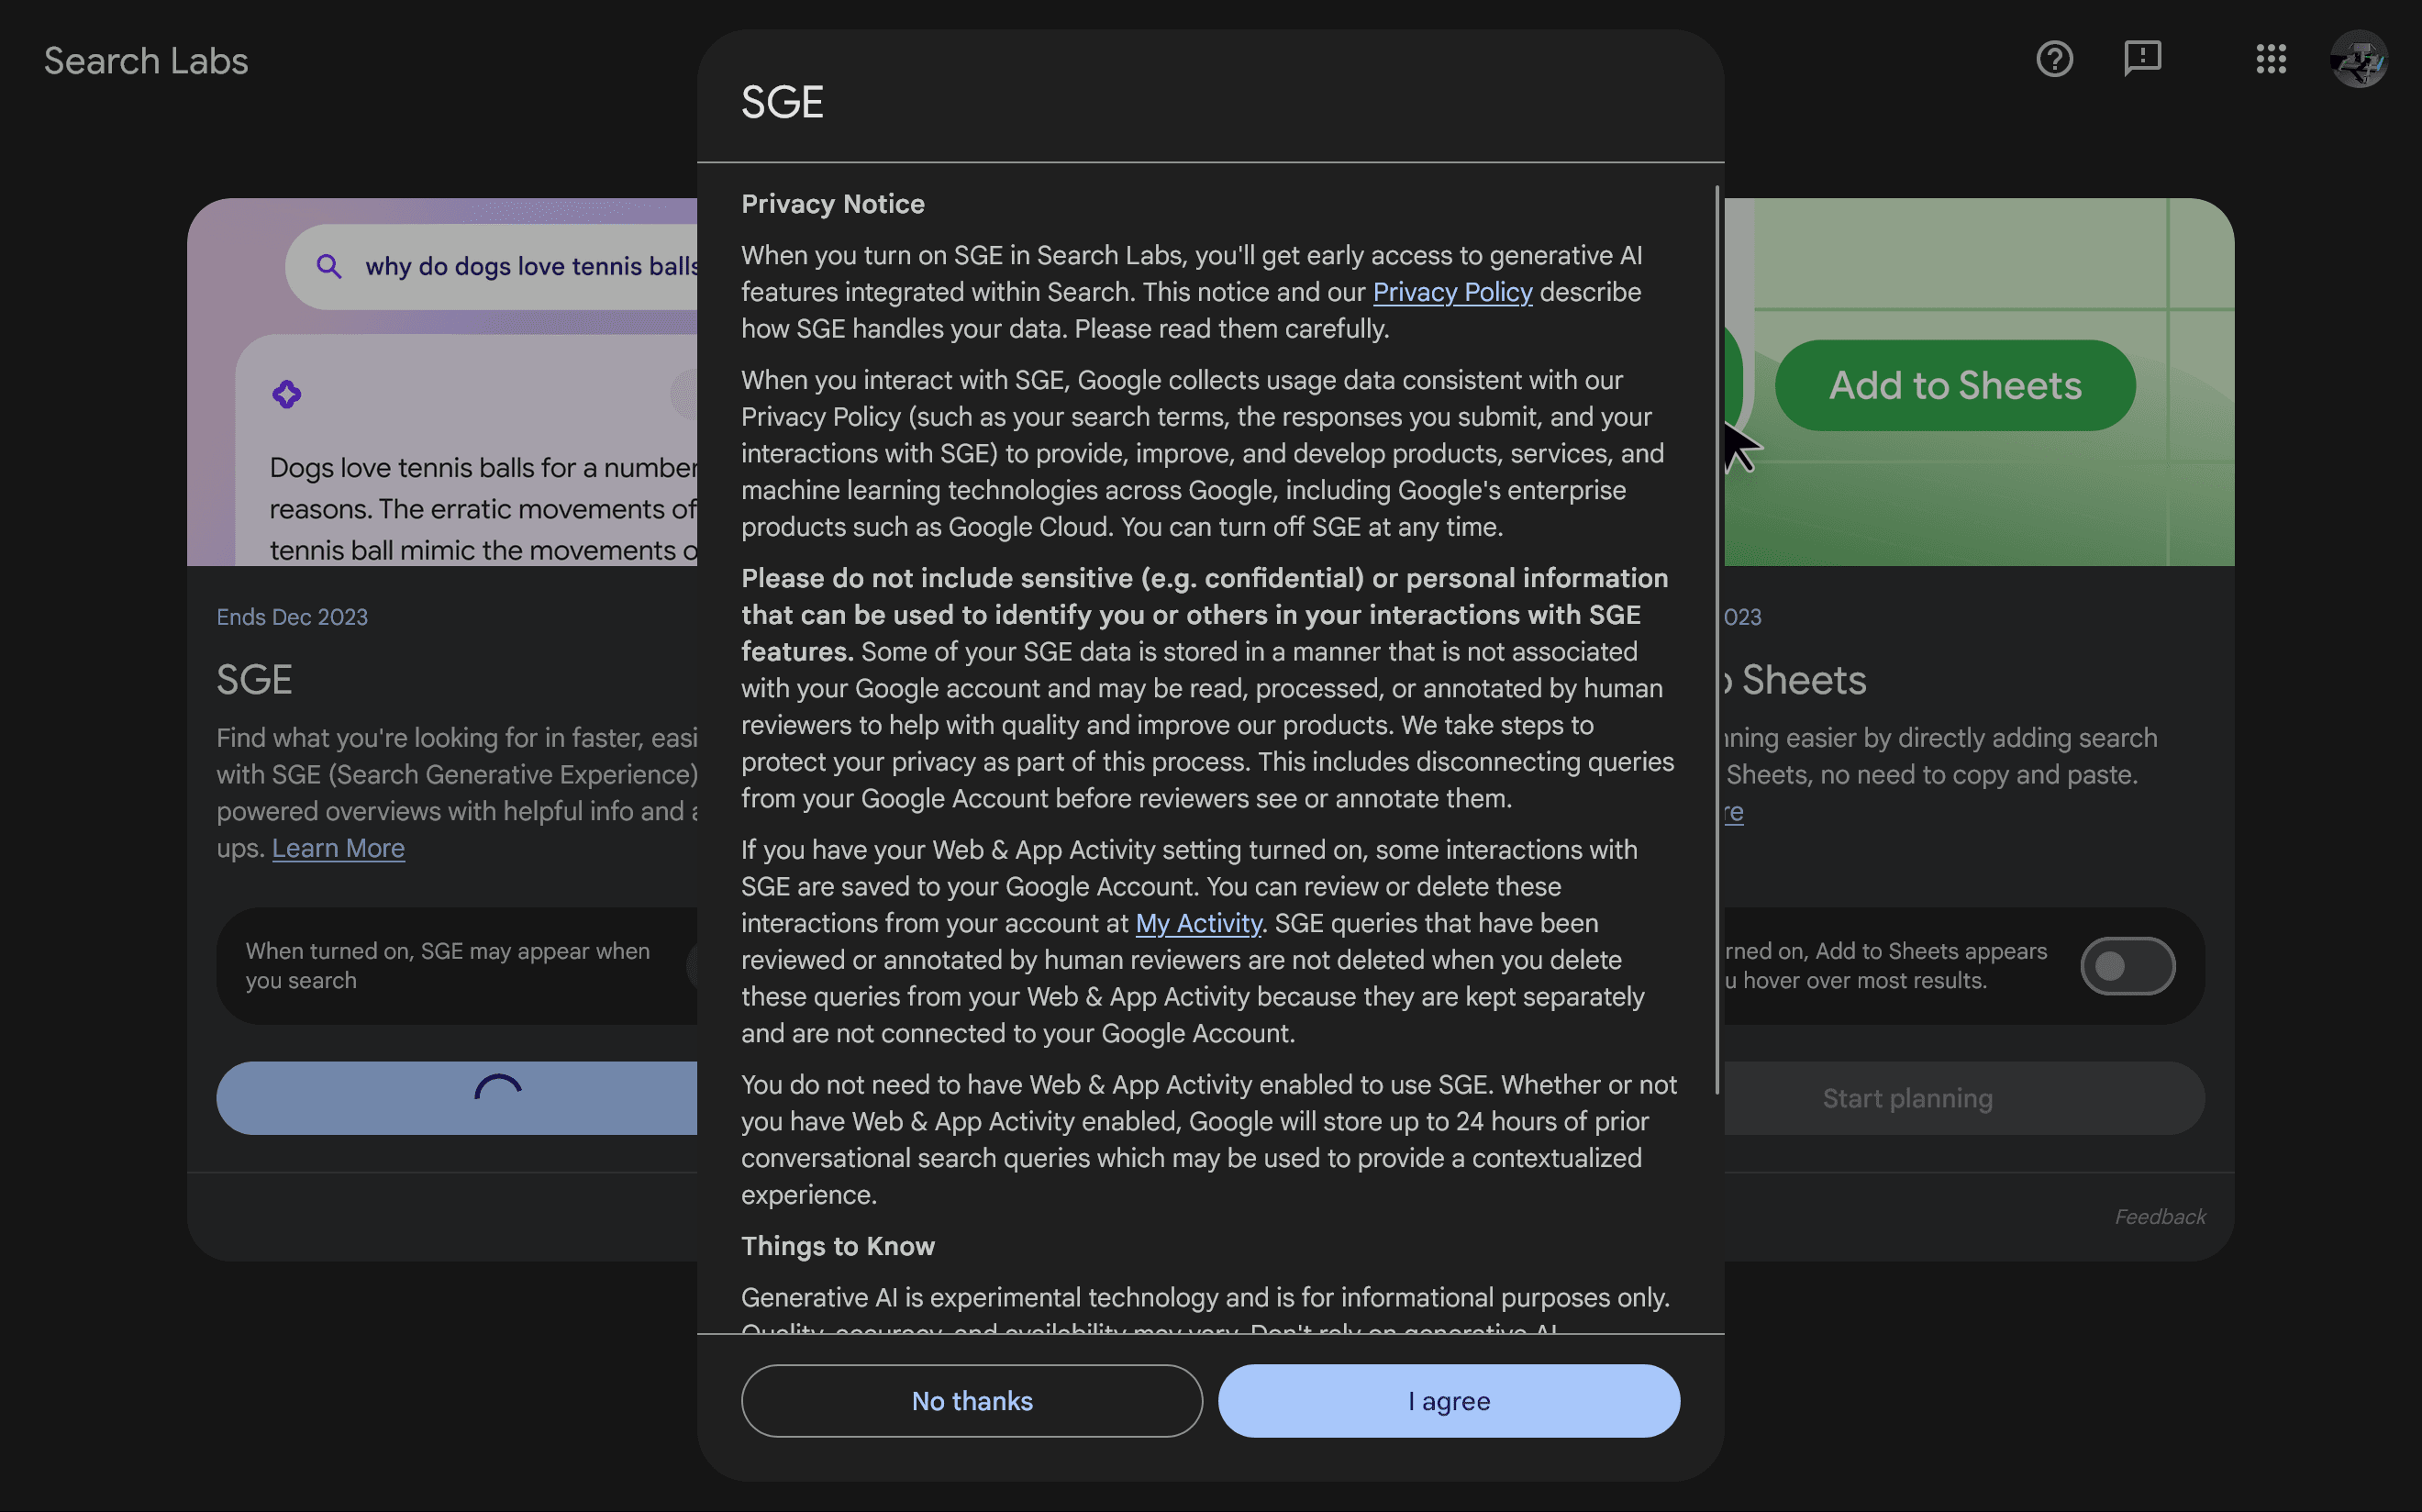Click the I agree button
2422x1512 pixels.
click(1448, 1401)
